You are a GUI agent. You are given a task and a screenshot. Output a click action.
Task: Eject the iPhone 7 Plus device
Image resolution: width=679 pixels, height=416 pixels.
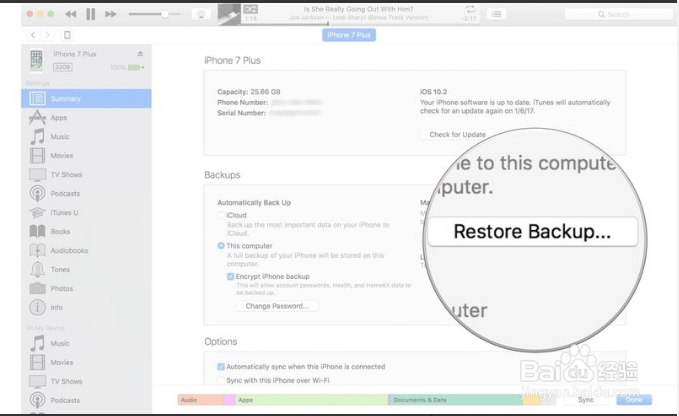[140, 54]
